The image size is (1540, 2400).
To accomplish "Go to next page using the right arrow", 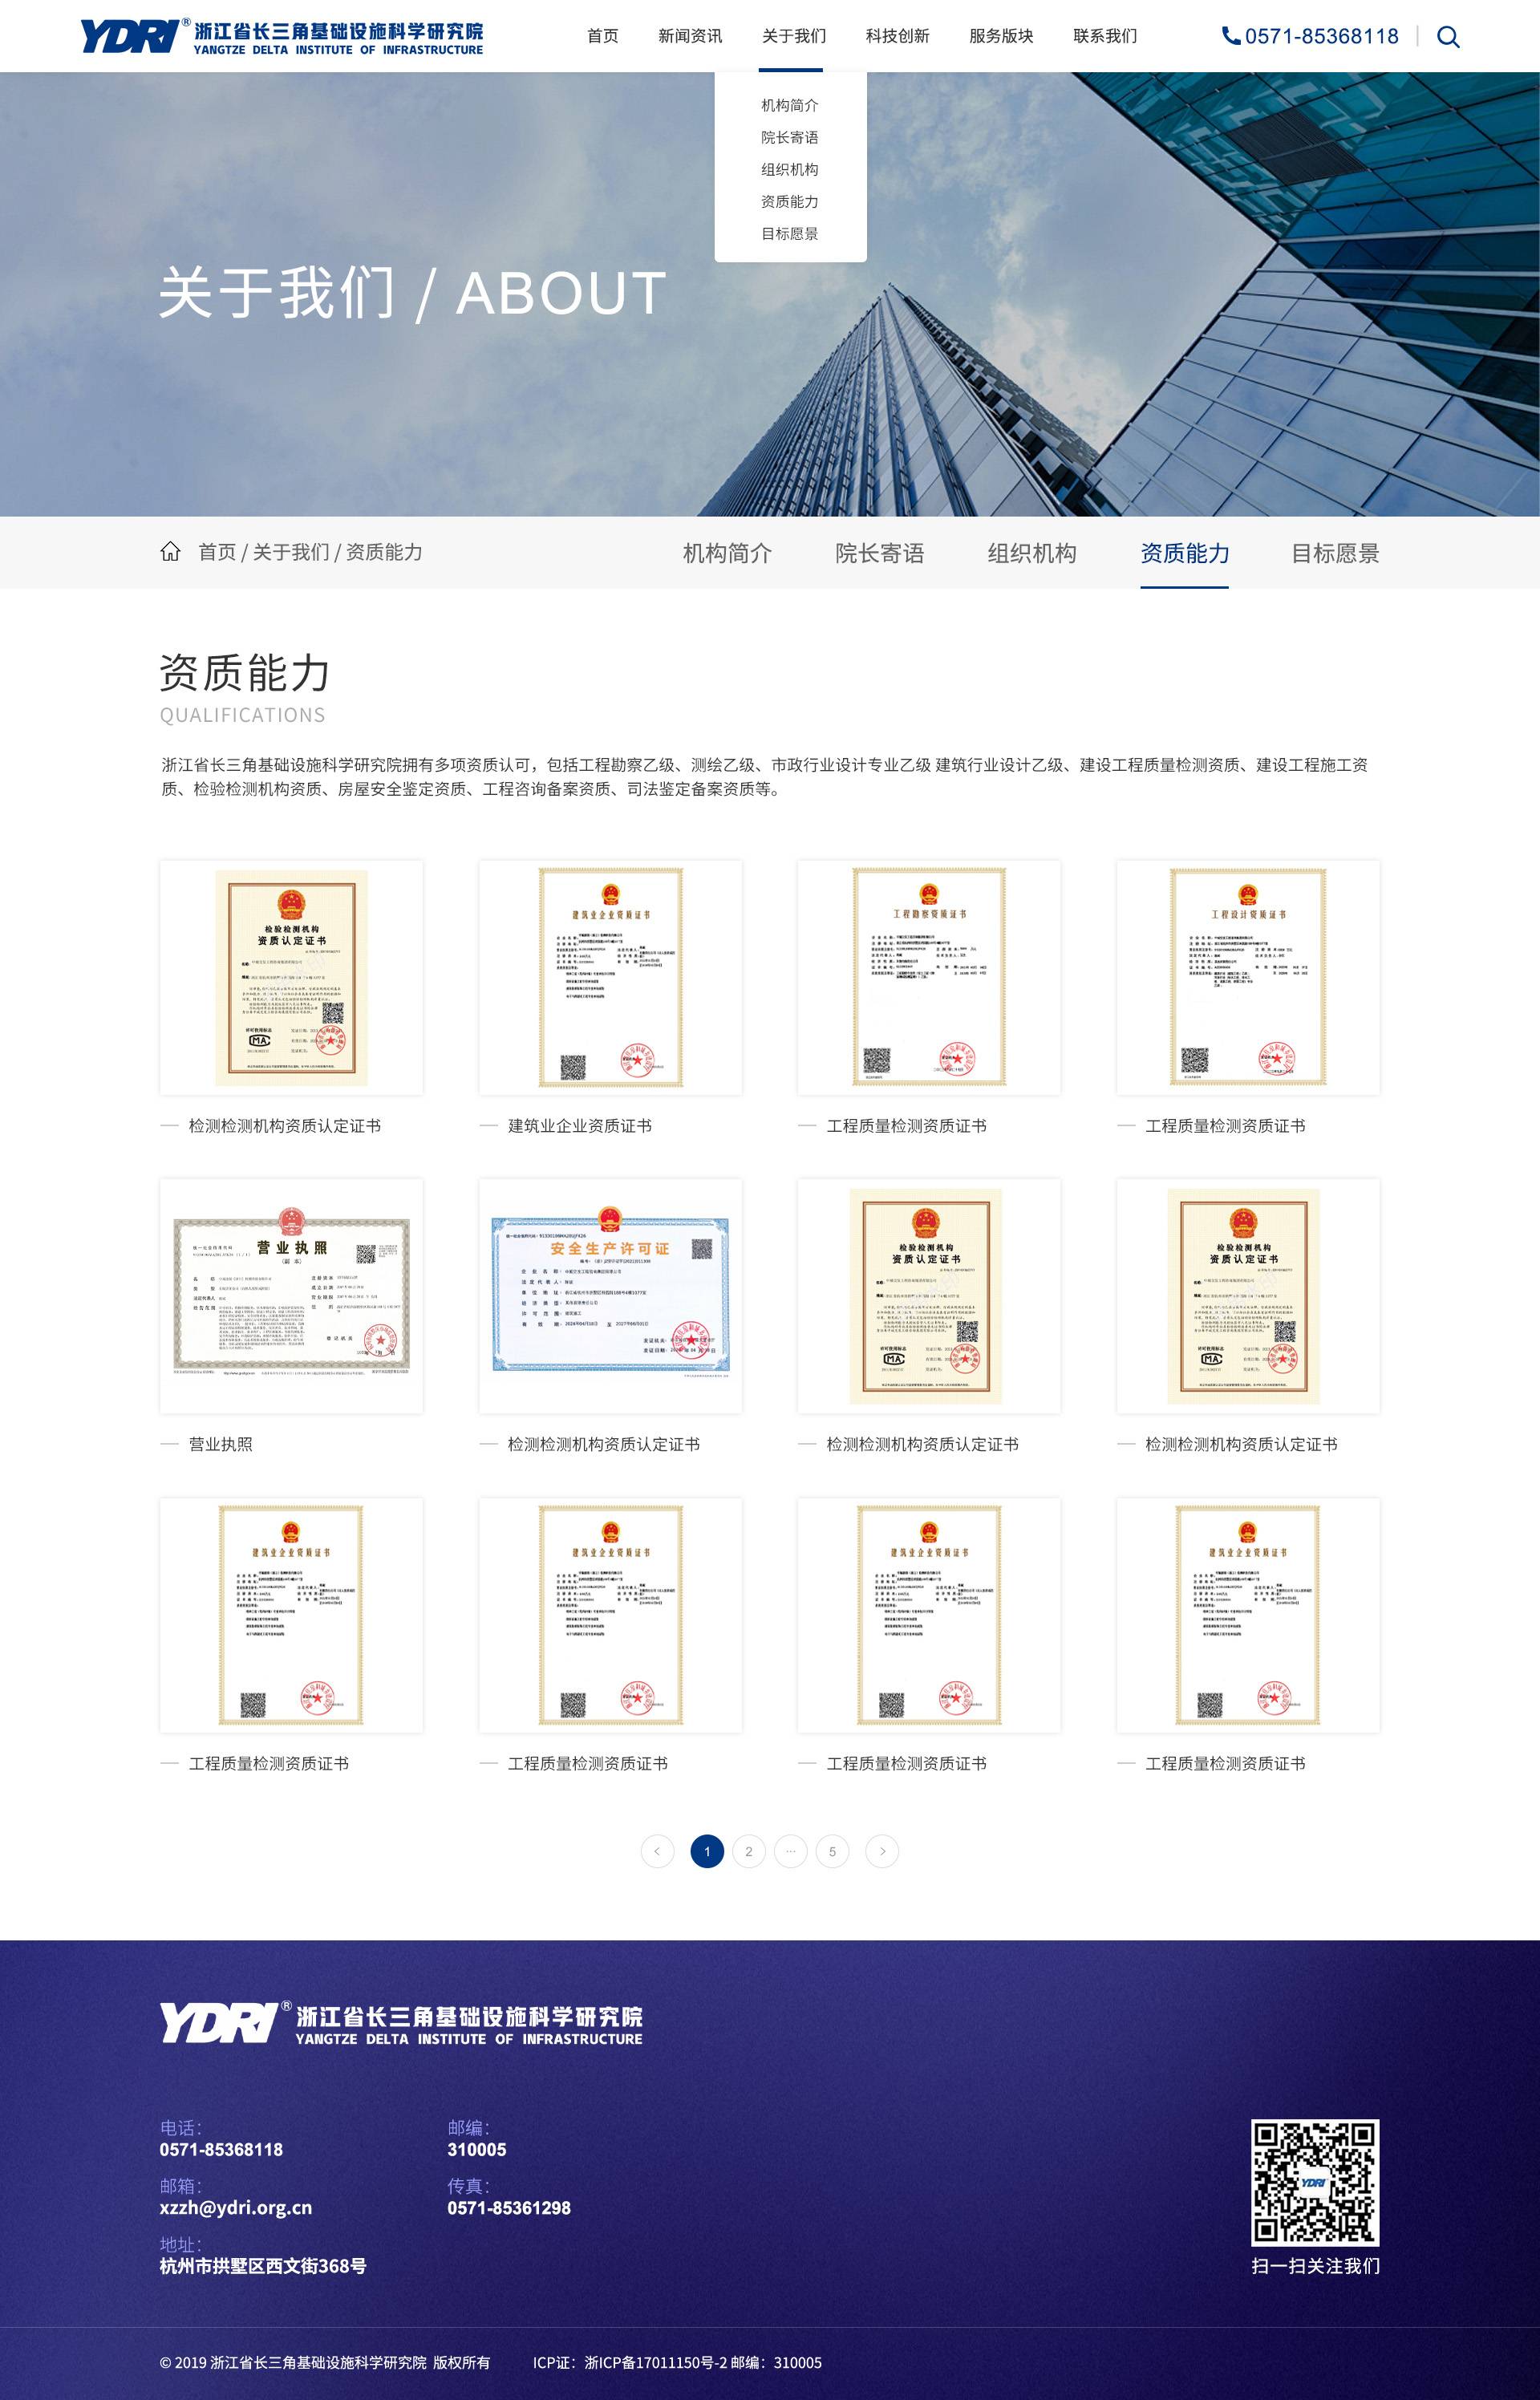I will (882, 1851).
